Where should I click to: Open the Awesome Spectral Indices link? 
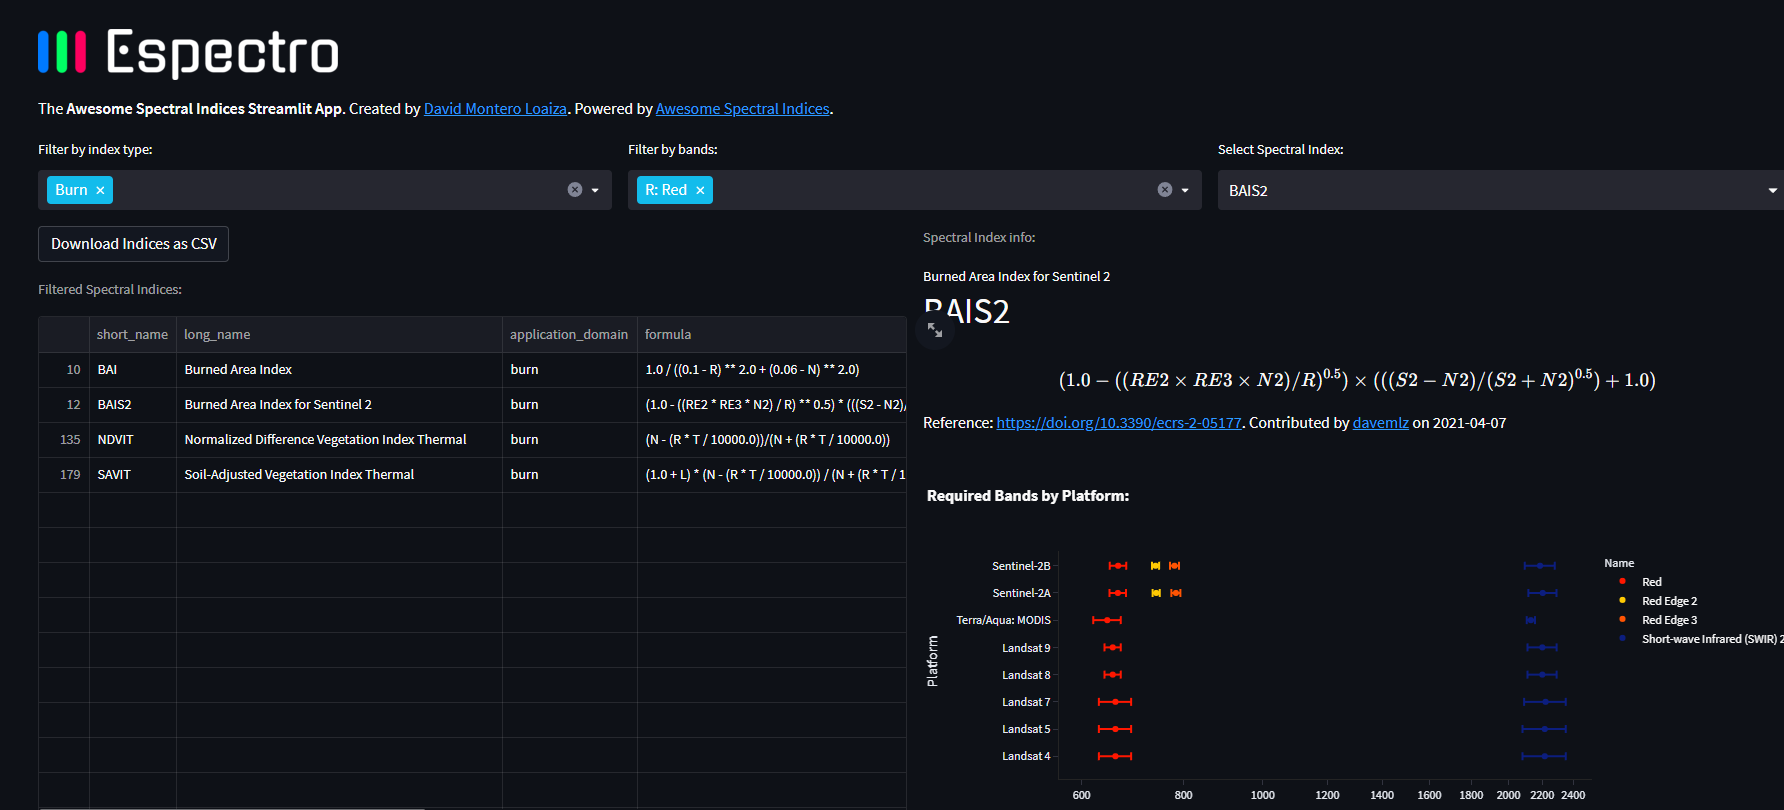point(743,109)
